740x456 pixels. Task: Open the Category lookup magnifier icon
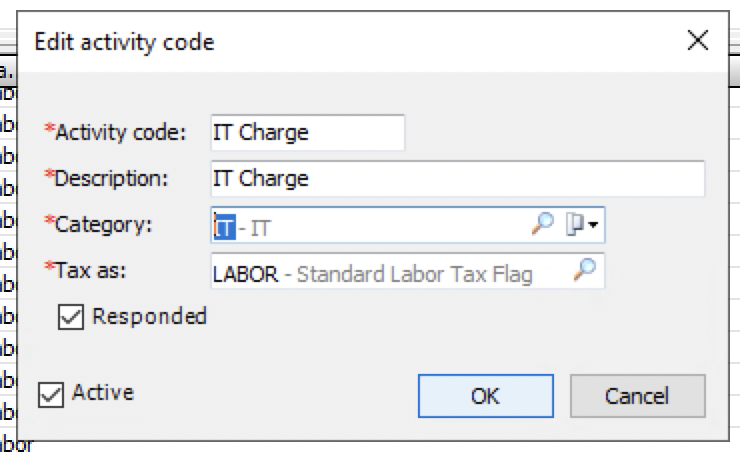(x=542, y=224)
